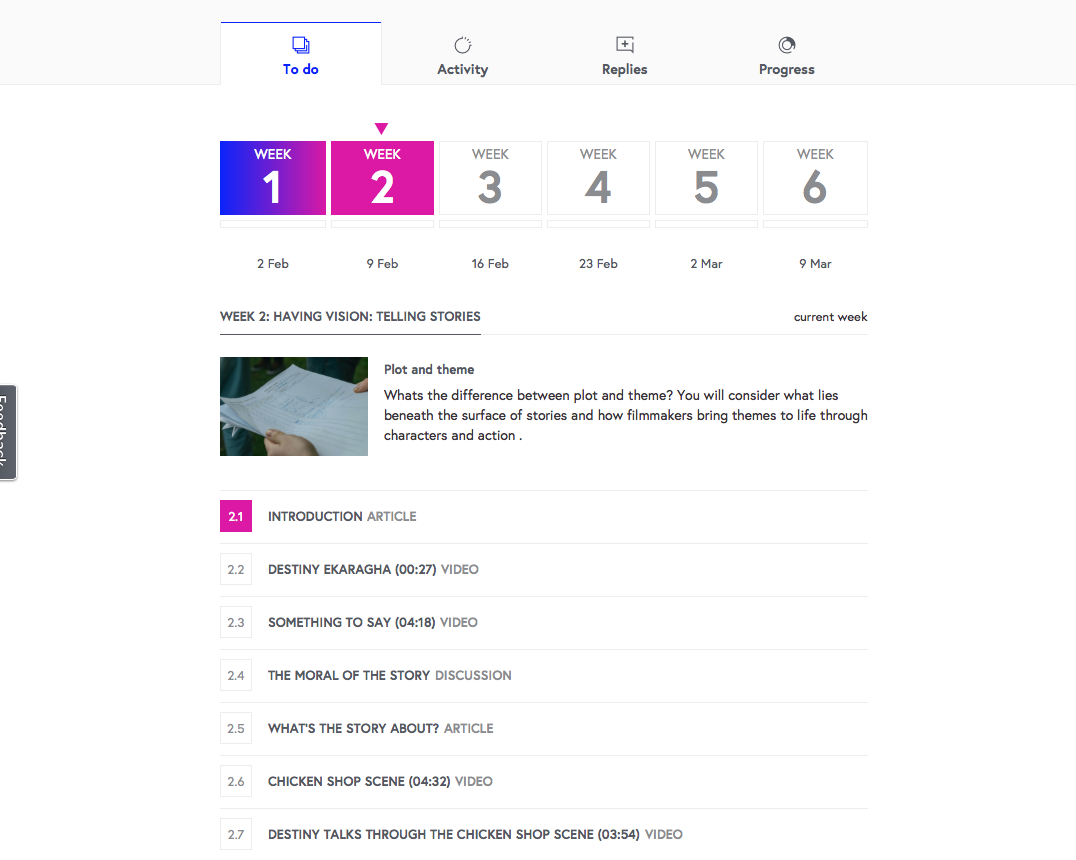Select the 2.1 step number badge
The width and height of the screenshot is (1076, 860).
click(x=235, y=516)
